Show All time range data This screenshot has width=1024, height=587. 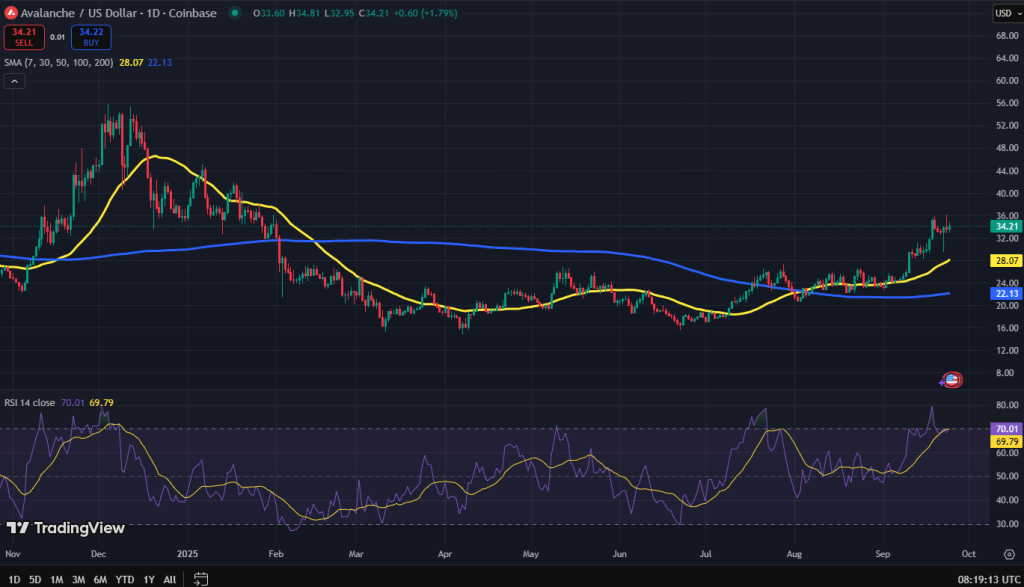pos(169,579)
